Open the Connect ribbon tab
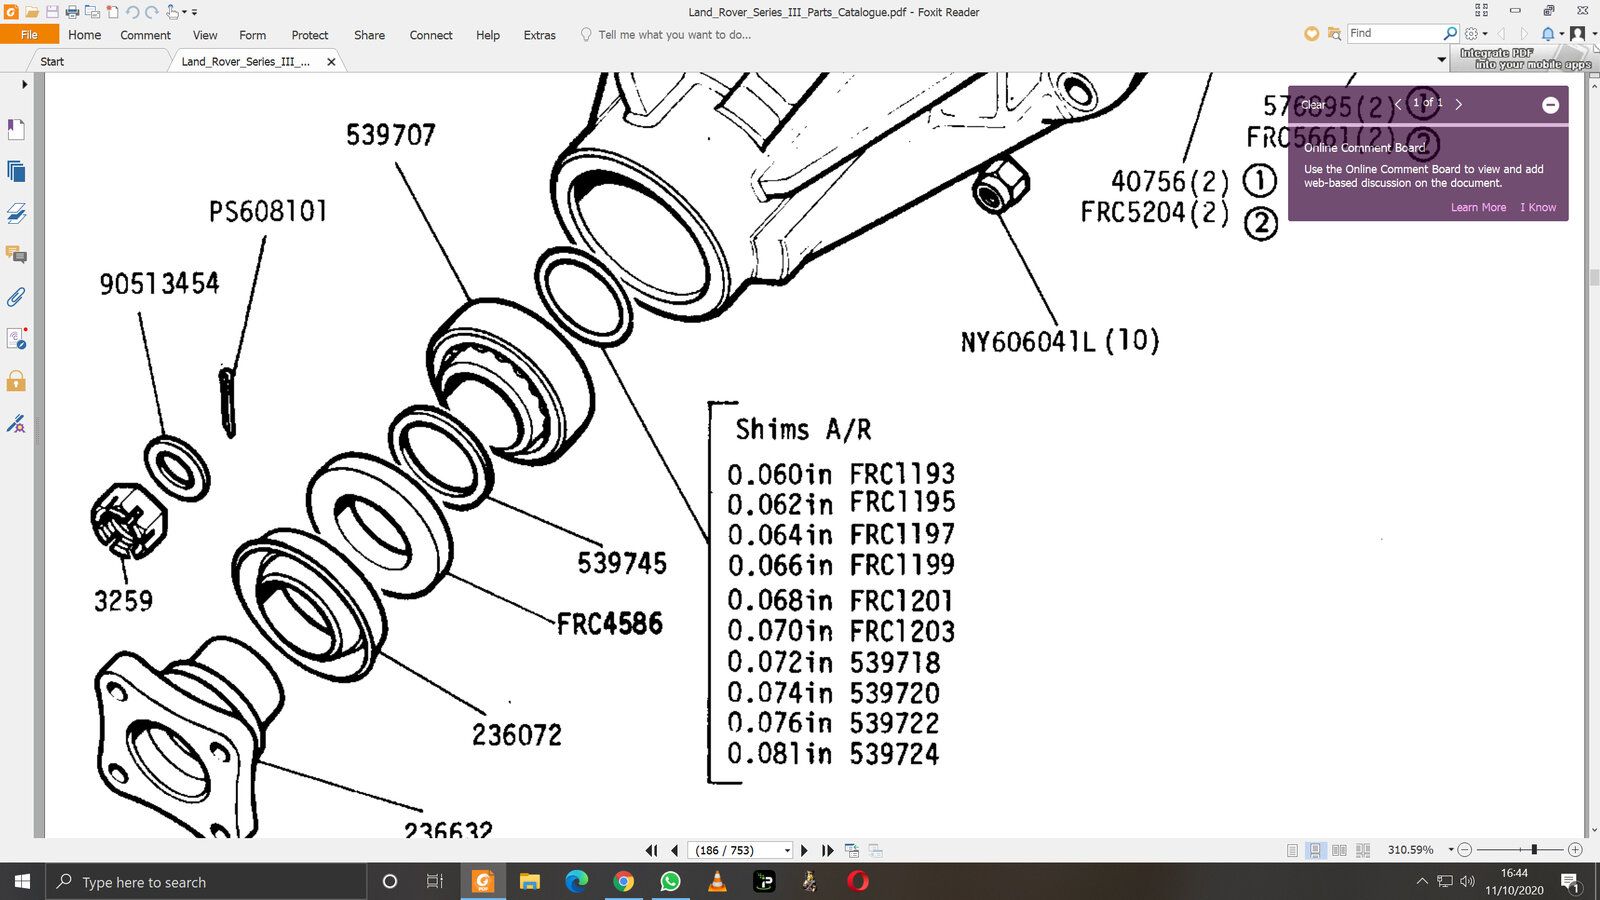The image size is (1600, 900). coord(431,34)
